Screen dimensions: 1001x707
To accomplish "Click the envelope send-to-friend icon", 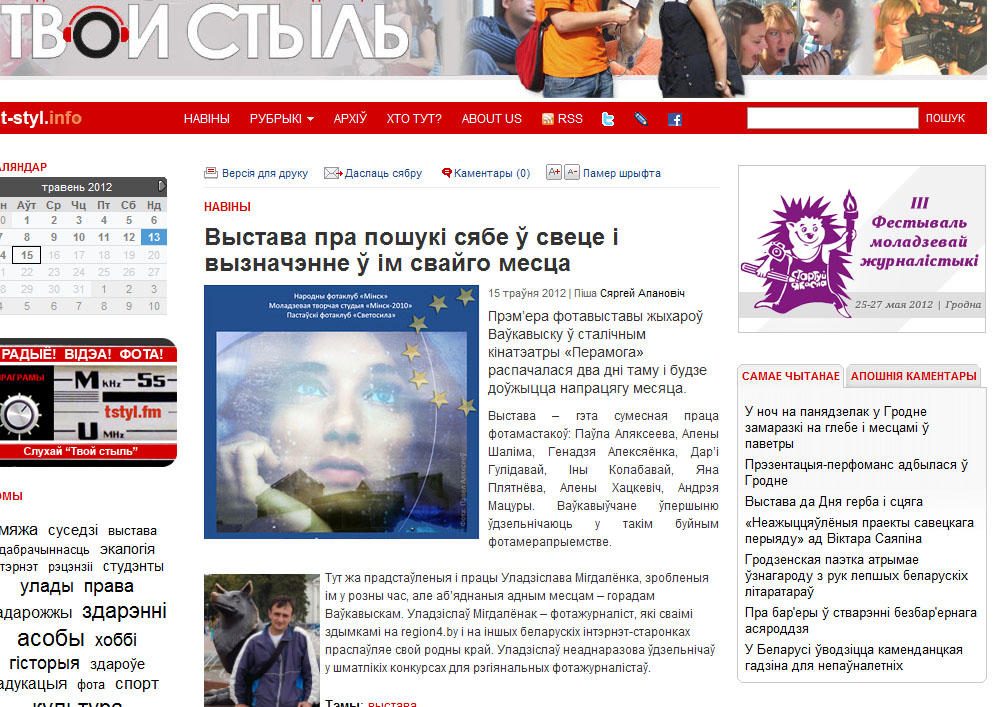I will [x=332, y=173].
